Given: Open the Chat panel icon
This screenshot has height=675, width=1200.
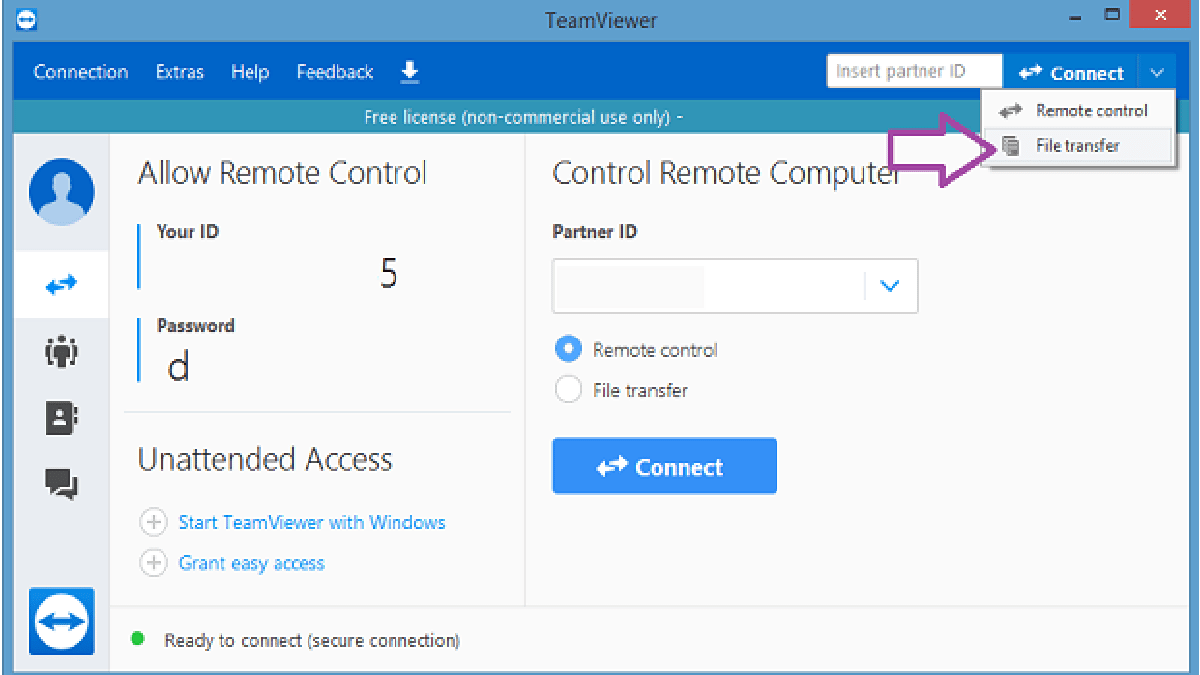Looking at the screenshot, I should click(x=61, y=484).
